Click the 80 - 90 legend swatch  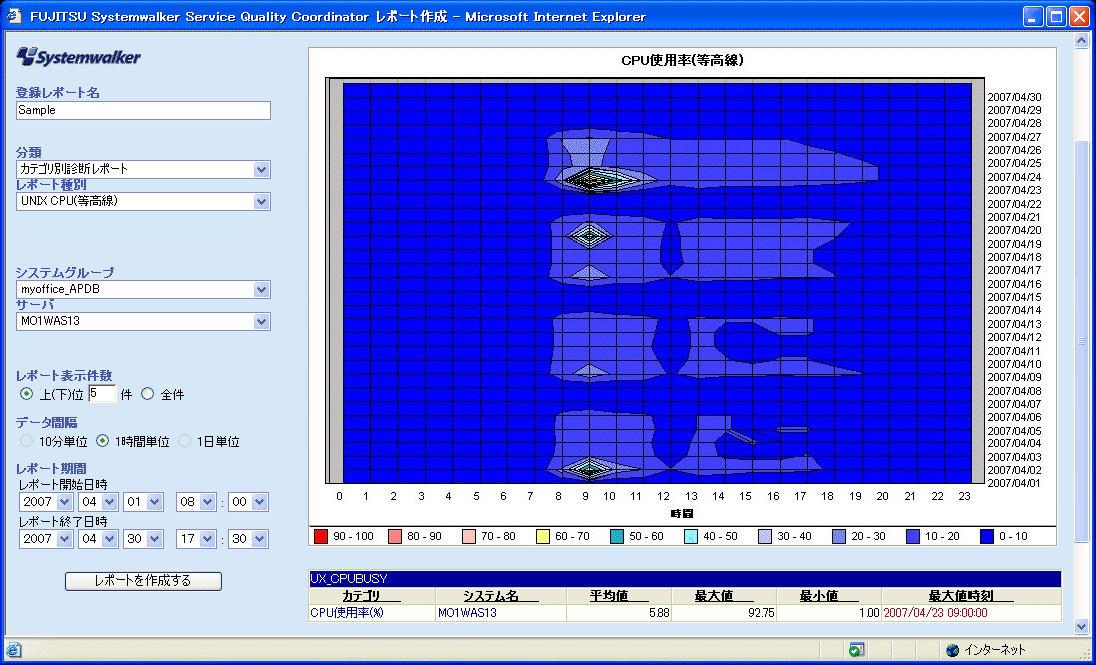point(395,536)
